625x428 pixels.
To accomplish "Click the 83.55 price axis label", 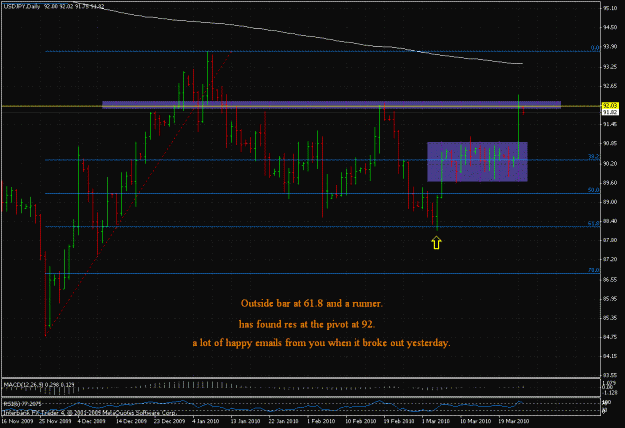I will click(610, 375).
